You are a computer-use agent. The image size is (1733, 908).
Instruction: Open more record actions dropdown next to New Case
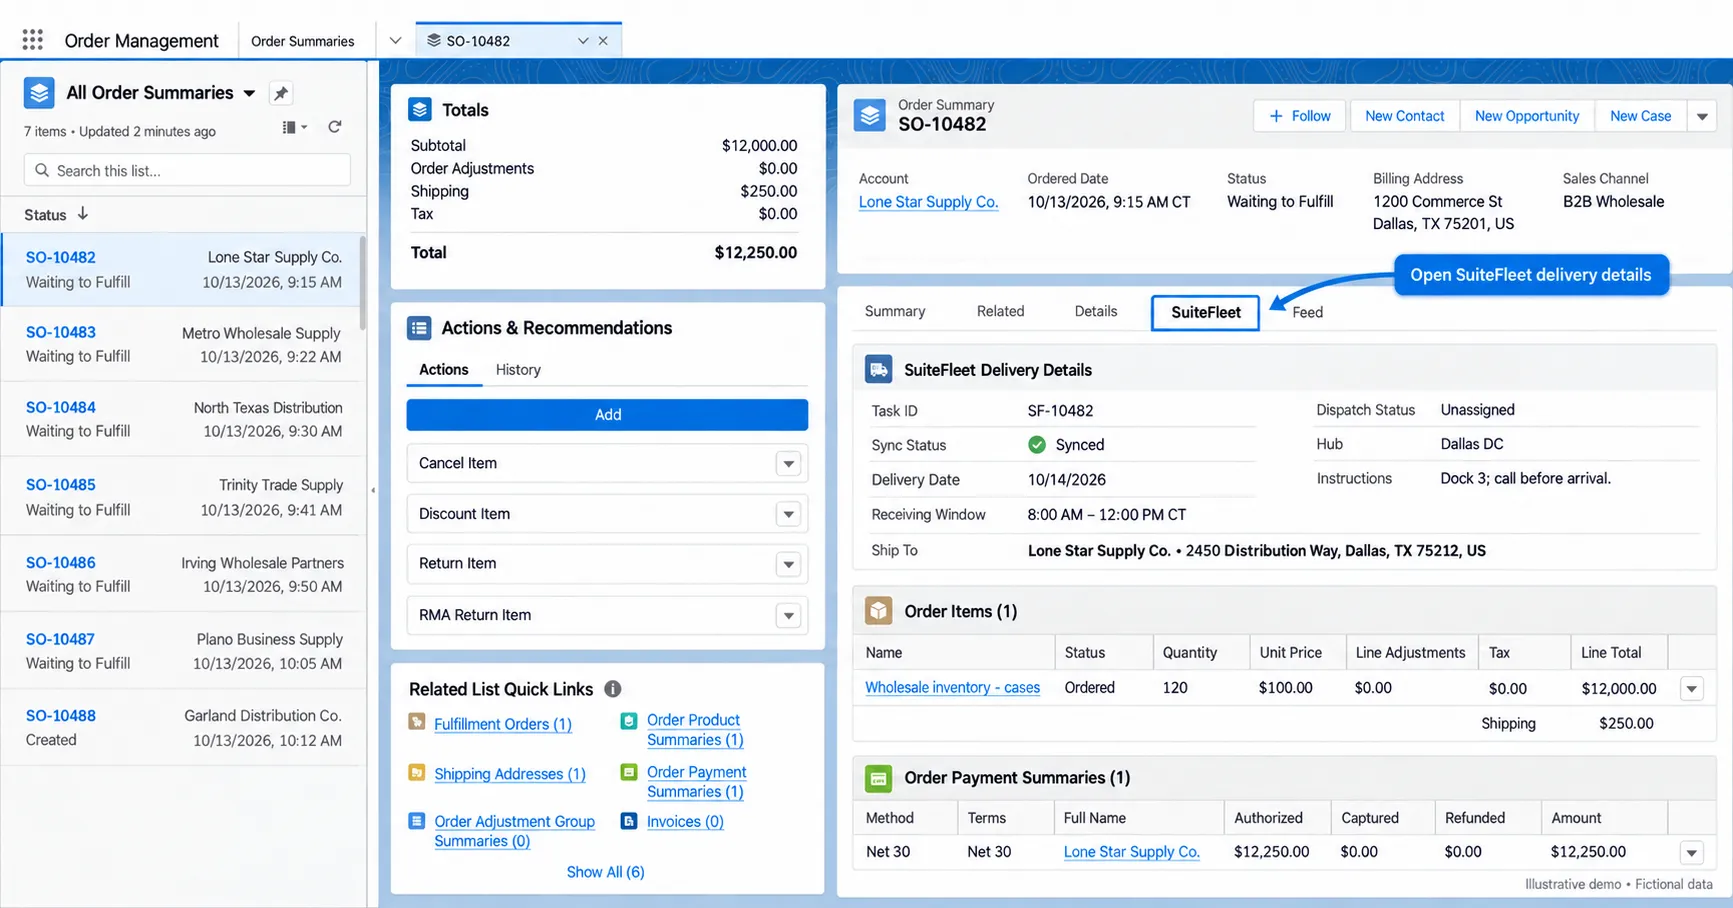[1702, 116]
